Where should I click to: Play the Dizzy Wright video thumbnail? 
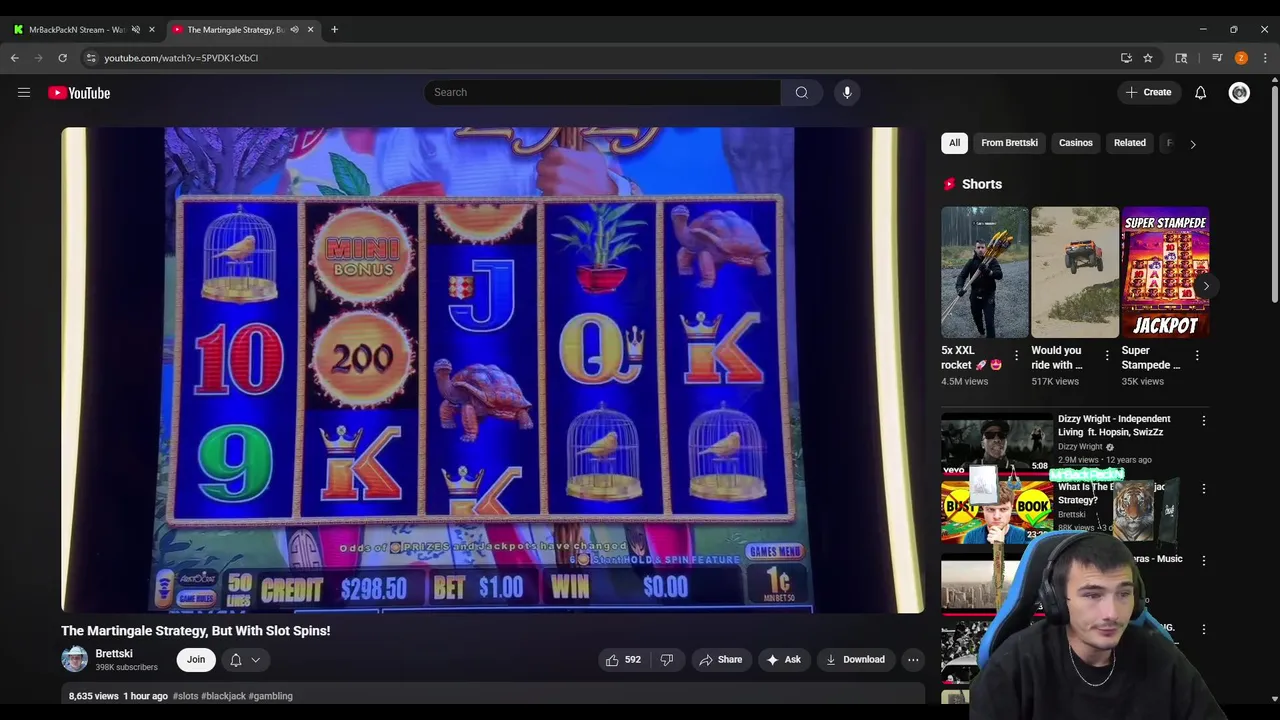996,445
